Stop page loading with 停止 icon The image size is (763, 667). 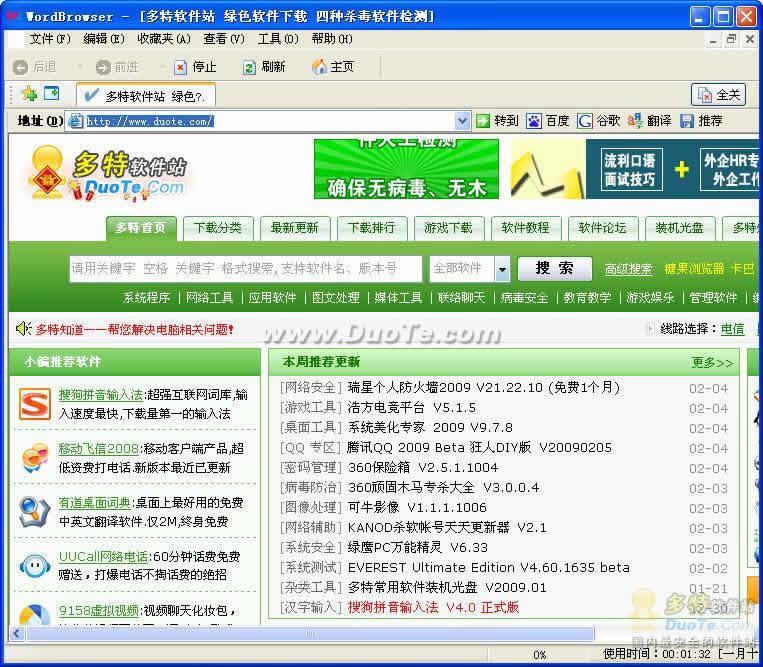pyautogui.click(x=180, y=67)
